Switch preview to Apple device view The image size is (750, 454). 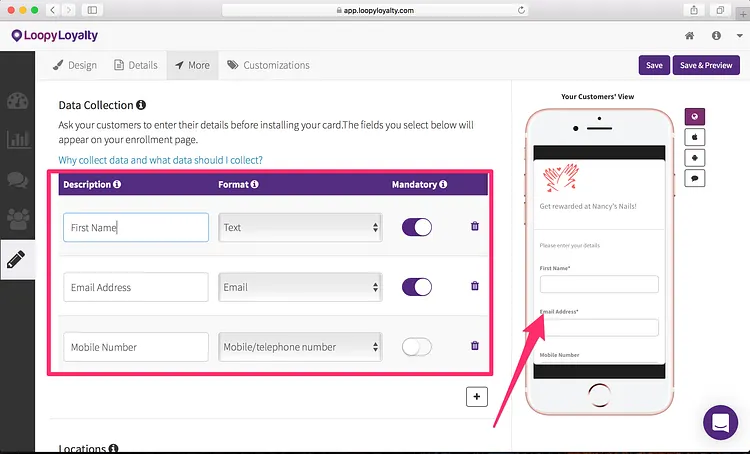pyautogui.click(x=695, y=137)
